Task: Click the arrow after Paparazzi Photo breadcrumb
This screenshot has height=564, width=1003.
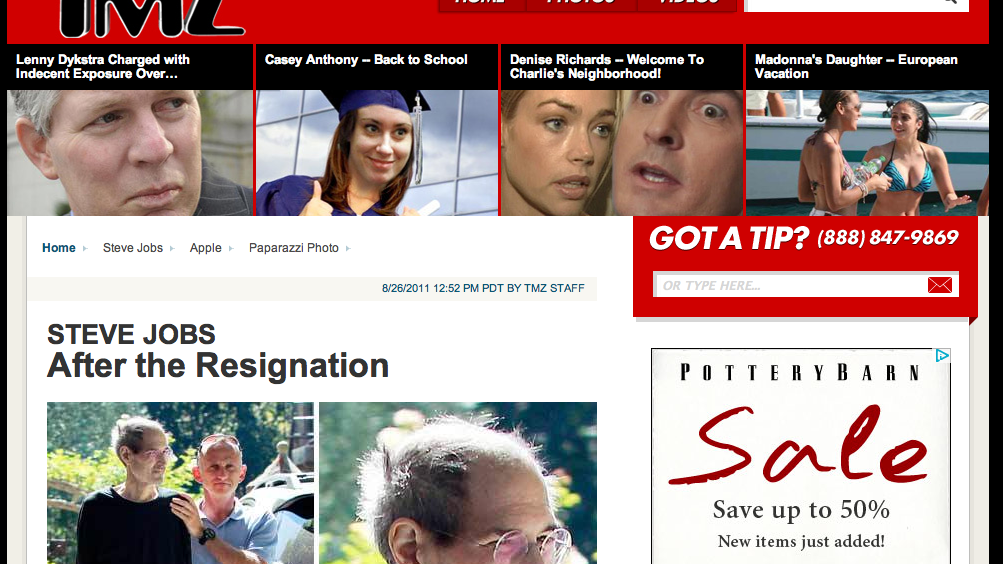Action: coord(348,249)
